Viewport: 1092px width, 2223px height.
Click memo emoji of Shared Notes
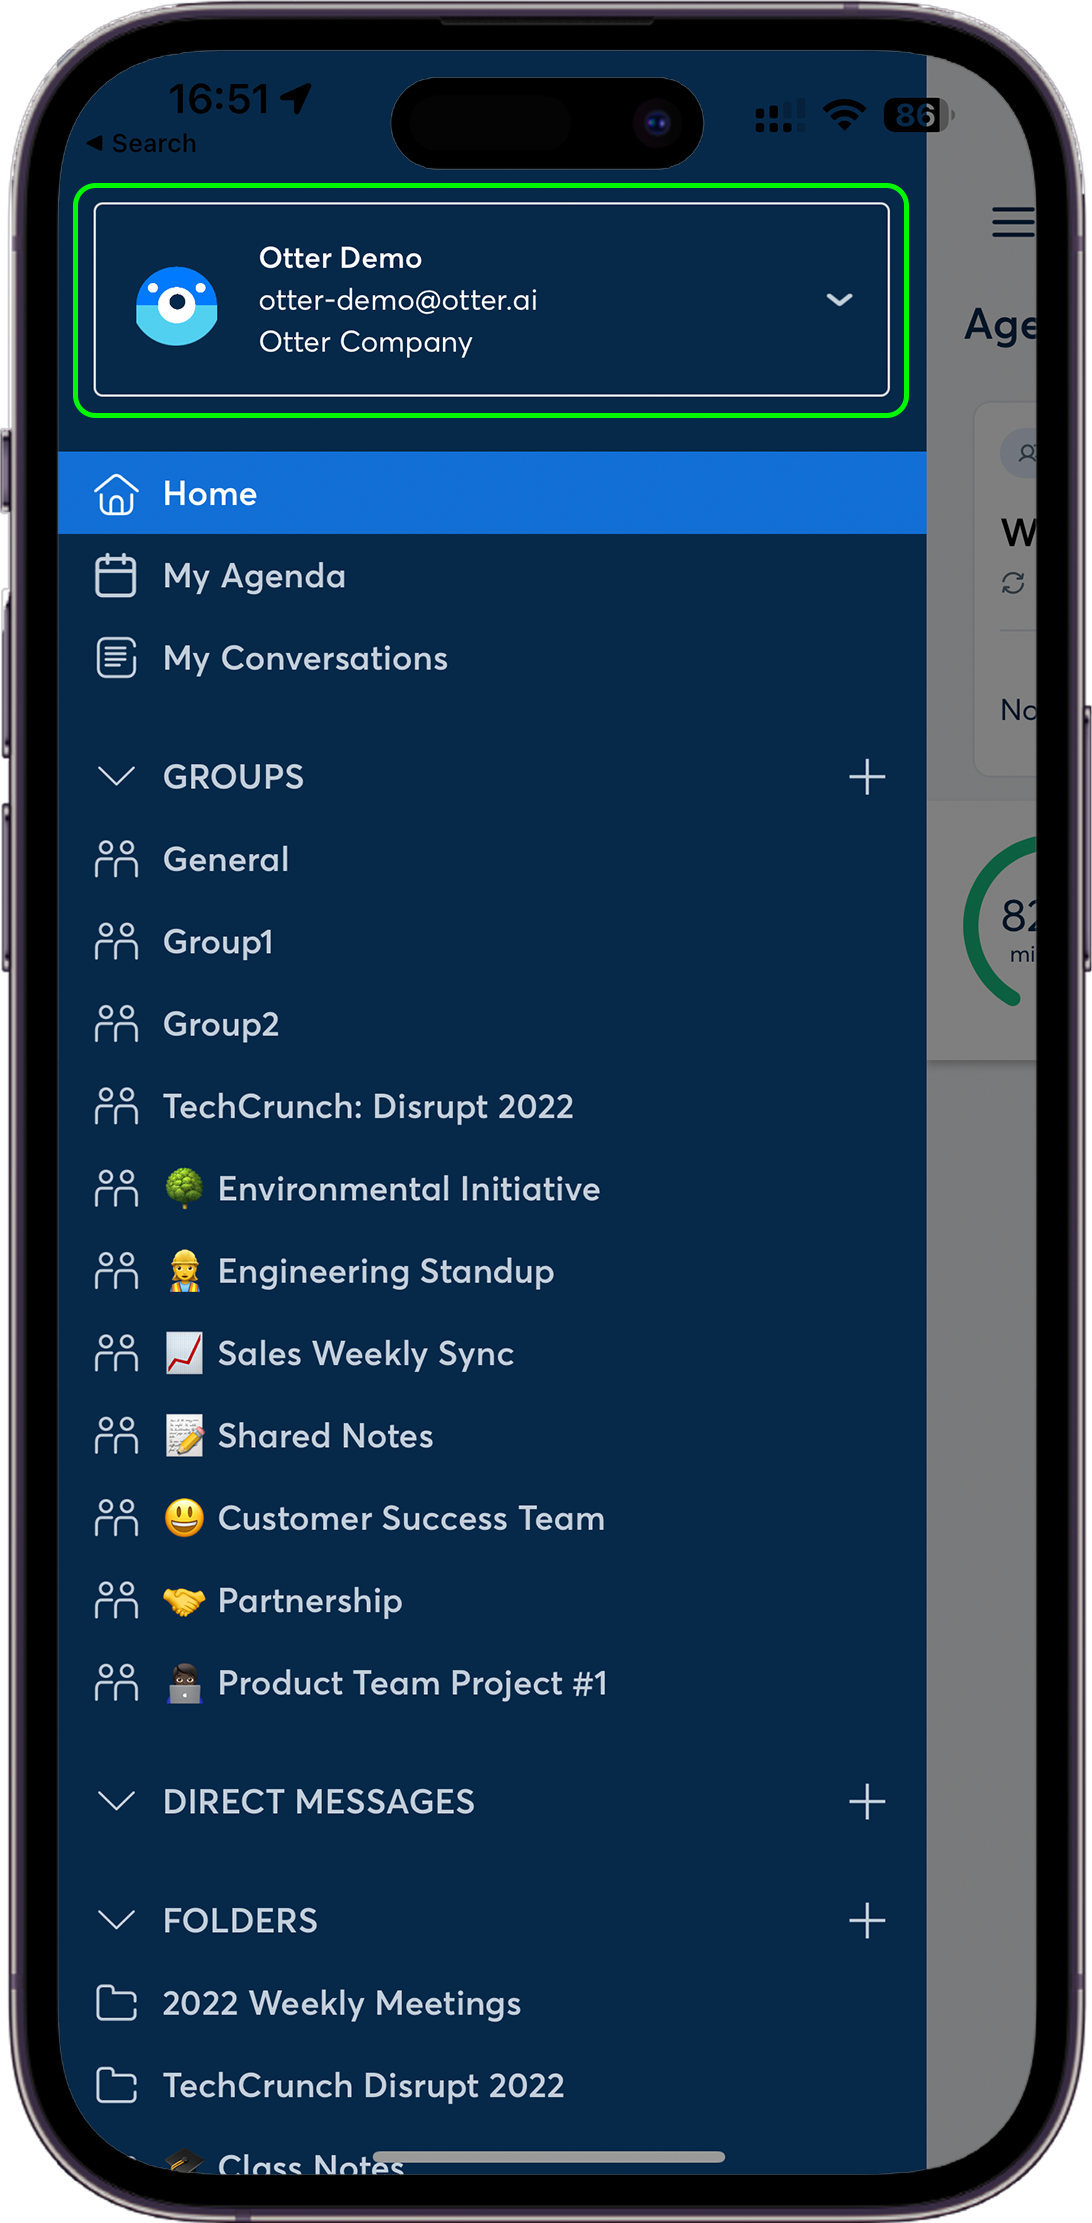point(184,1435)
